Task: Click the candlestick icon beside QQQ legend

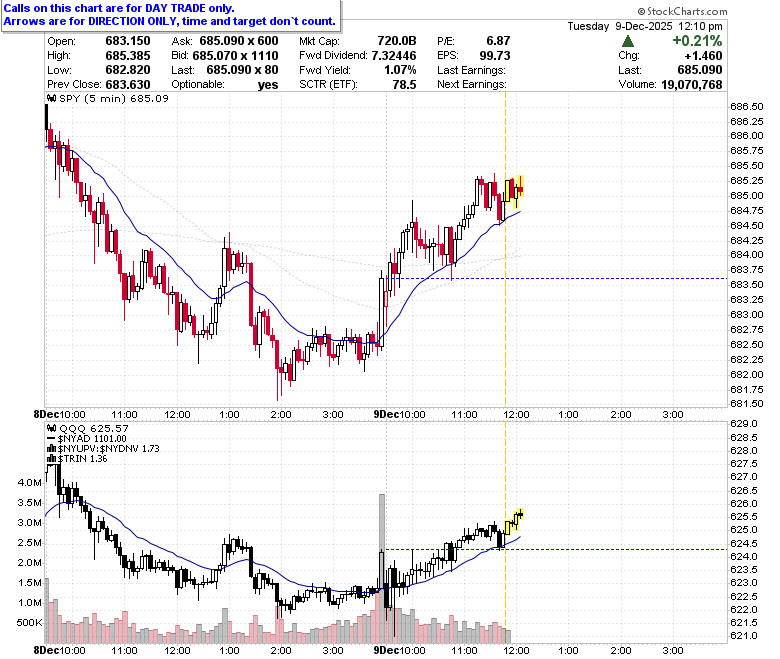Action: pos(52,428)
